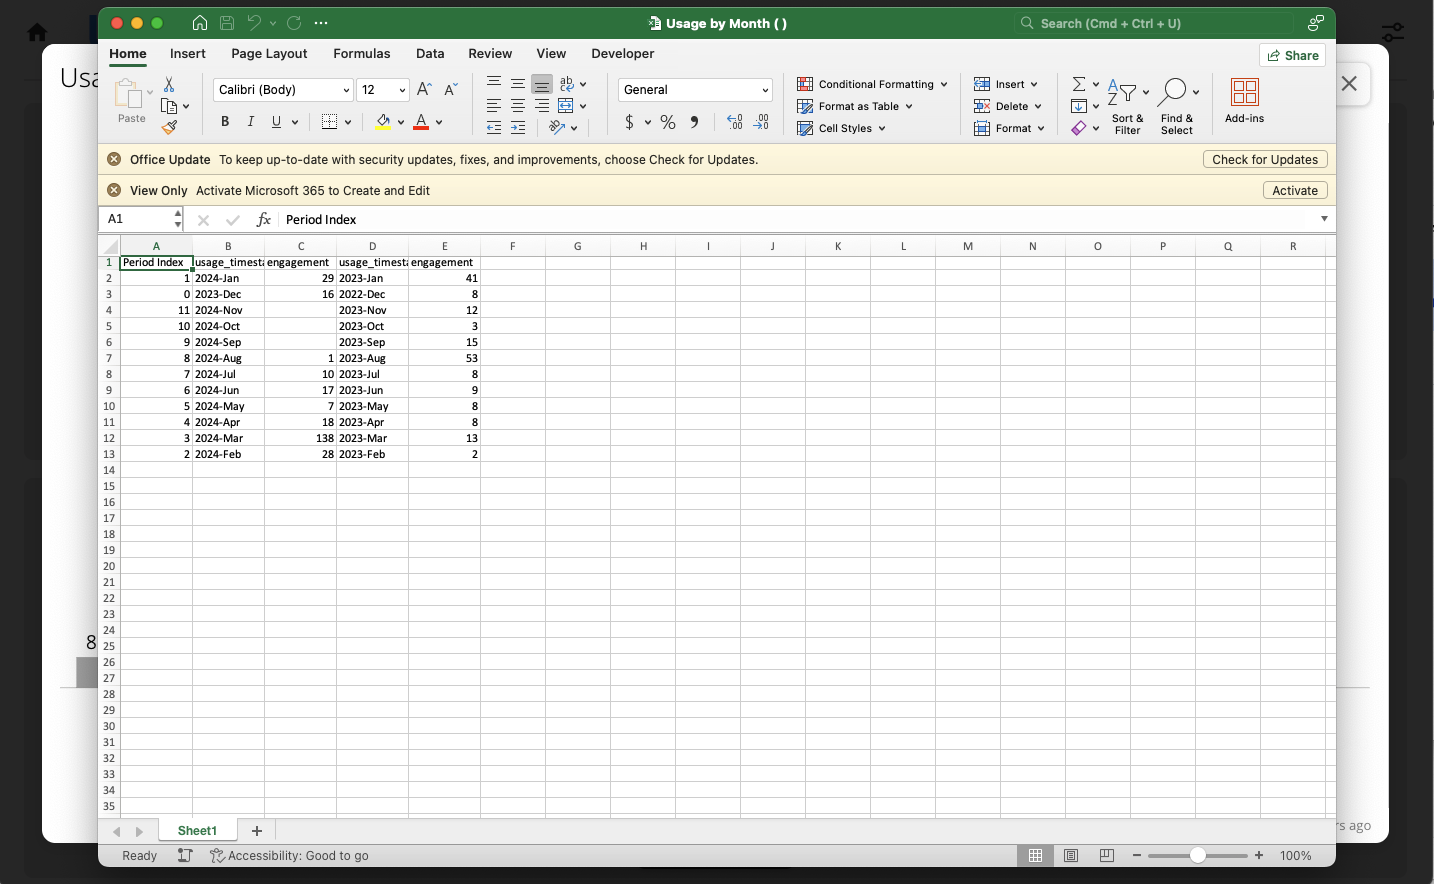Switch to the Page Layout tab

pos(269,54)
